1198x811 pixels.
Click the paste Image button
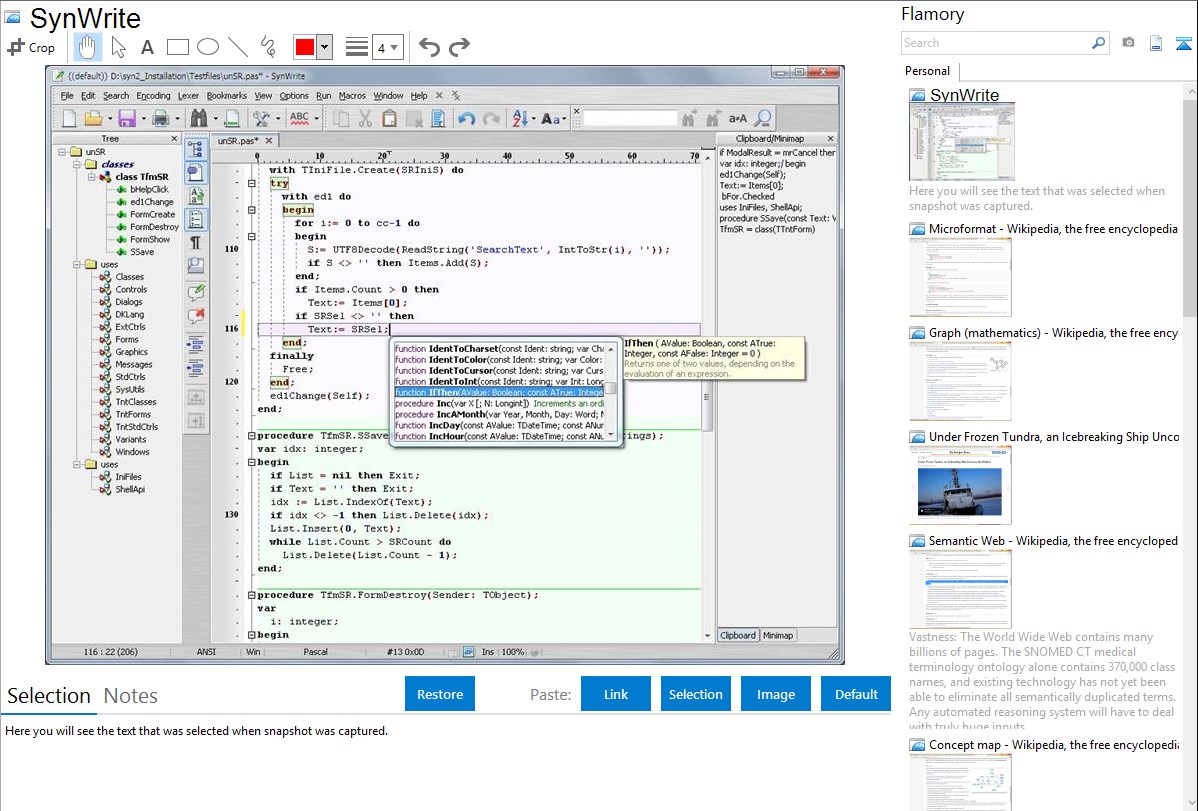[775, 694]
